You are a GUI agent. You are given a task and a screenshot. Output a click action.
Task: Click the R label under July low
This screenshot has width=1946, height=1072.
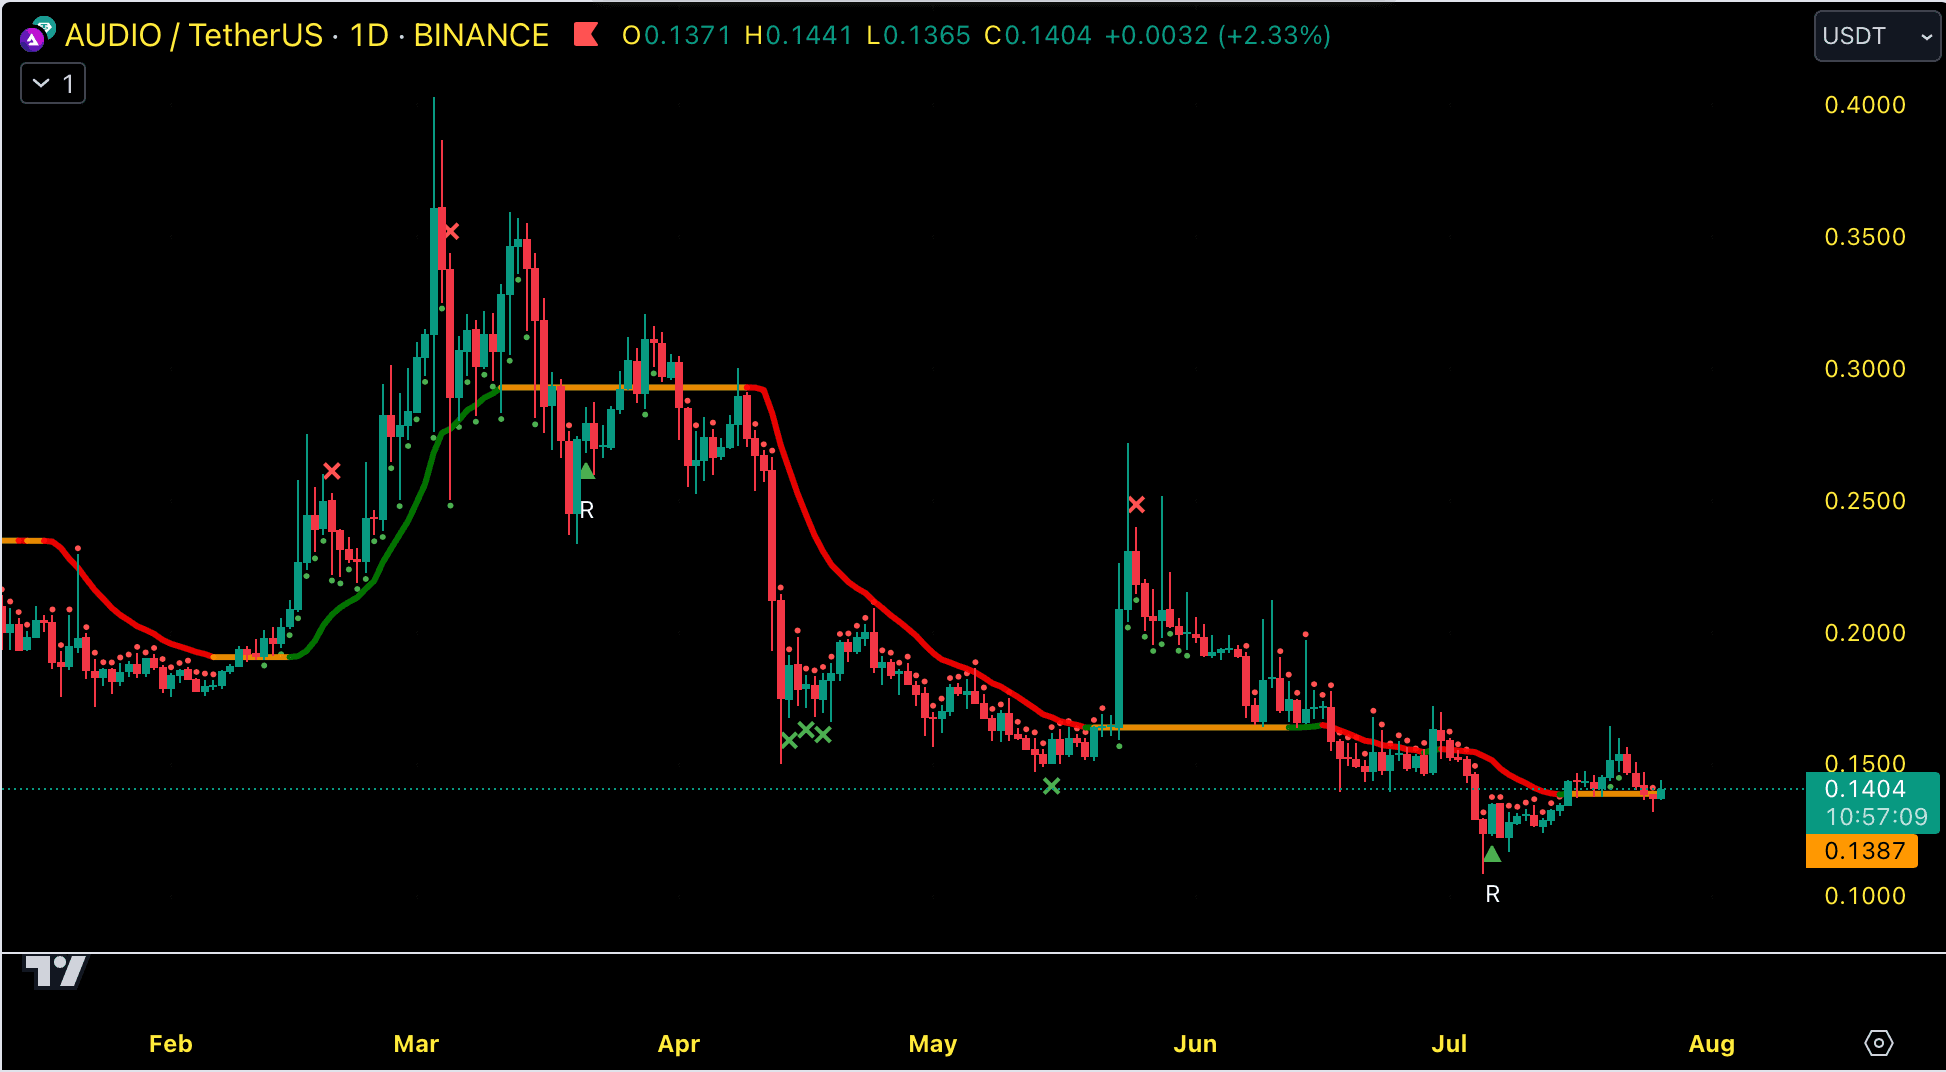tap(1492, 894)
